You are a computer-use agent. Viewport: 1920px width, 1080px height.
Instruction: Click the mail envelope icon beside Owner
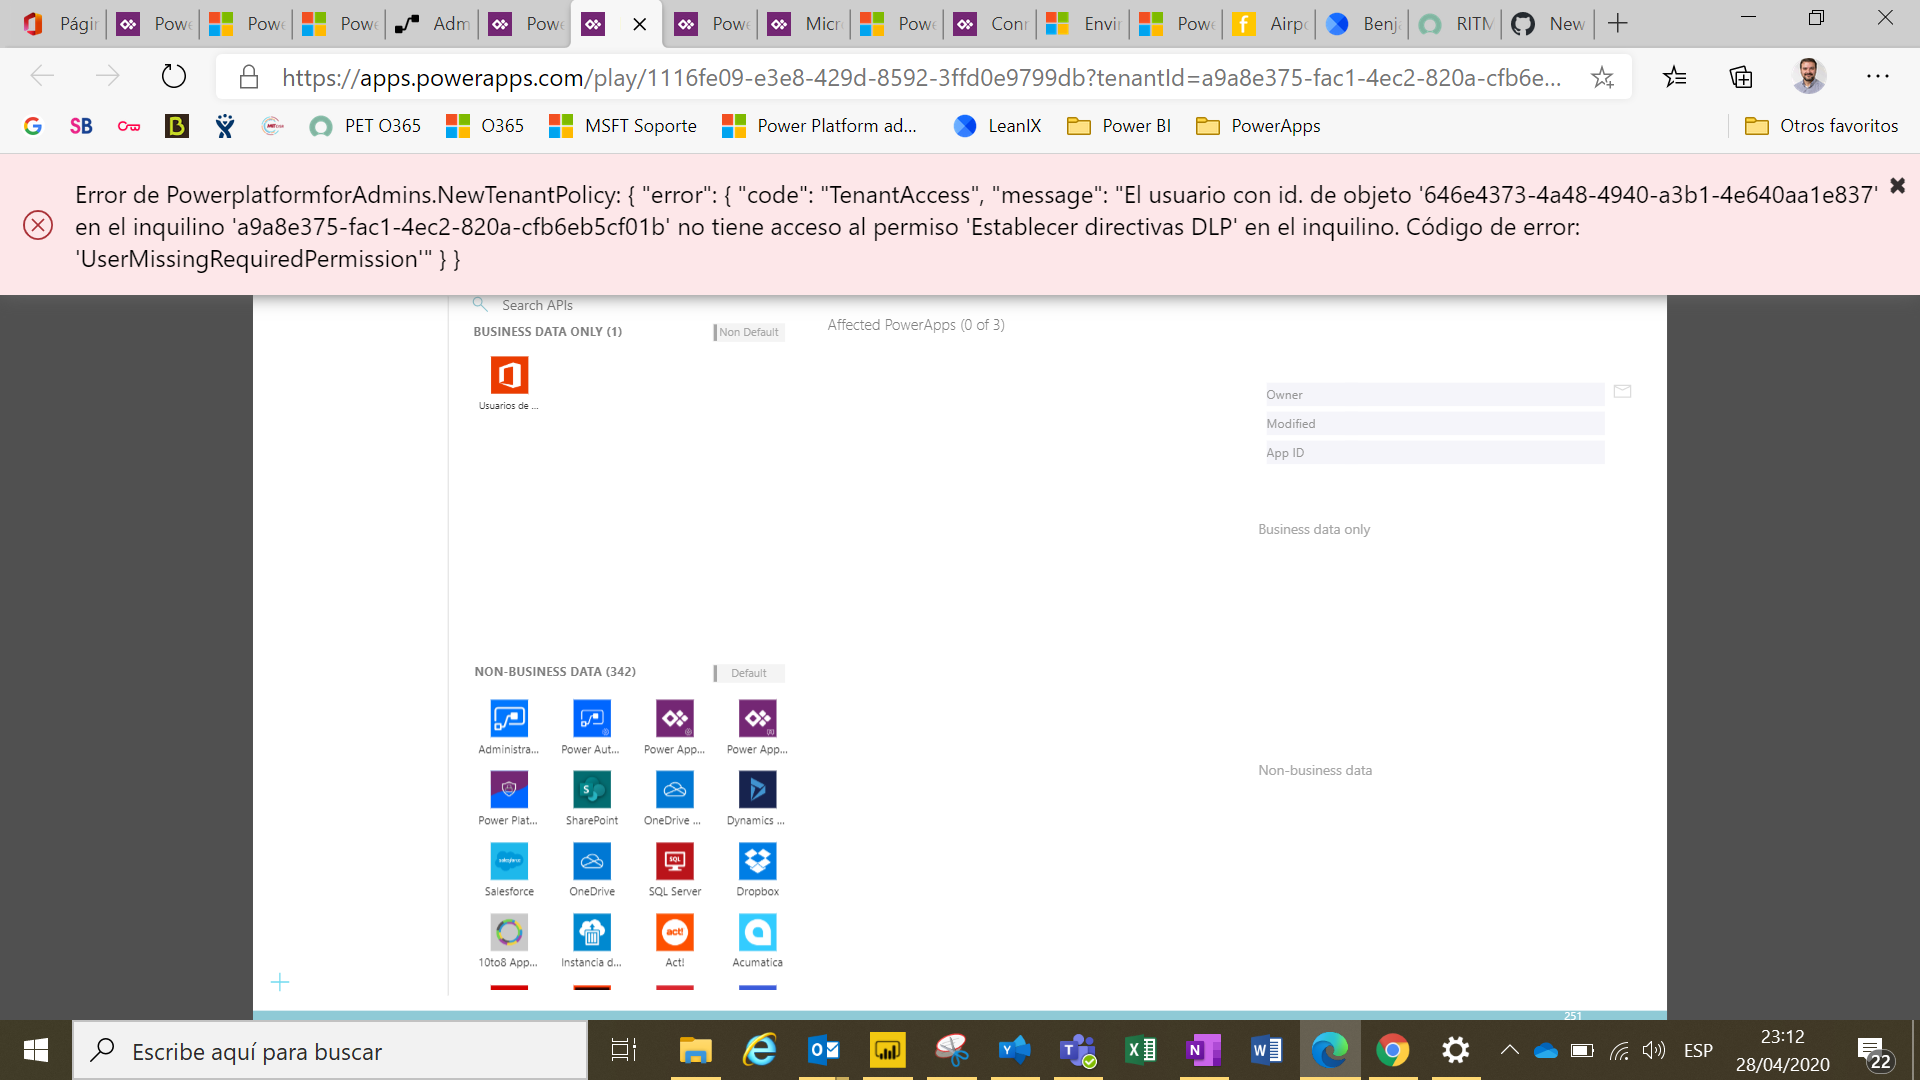(1623, 391)
